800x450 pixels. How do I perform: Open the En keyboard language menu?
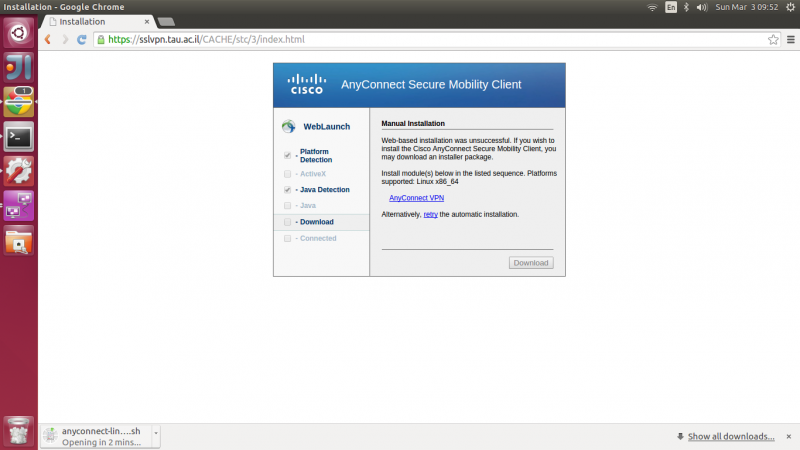(670, 7)
